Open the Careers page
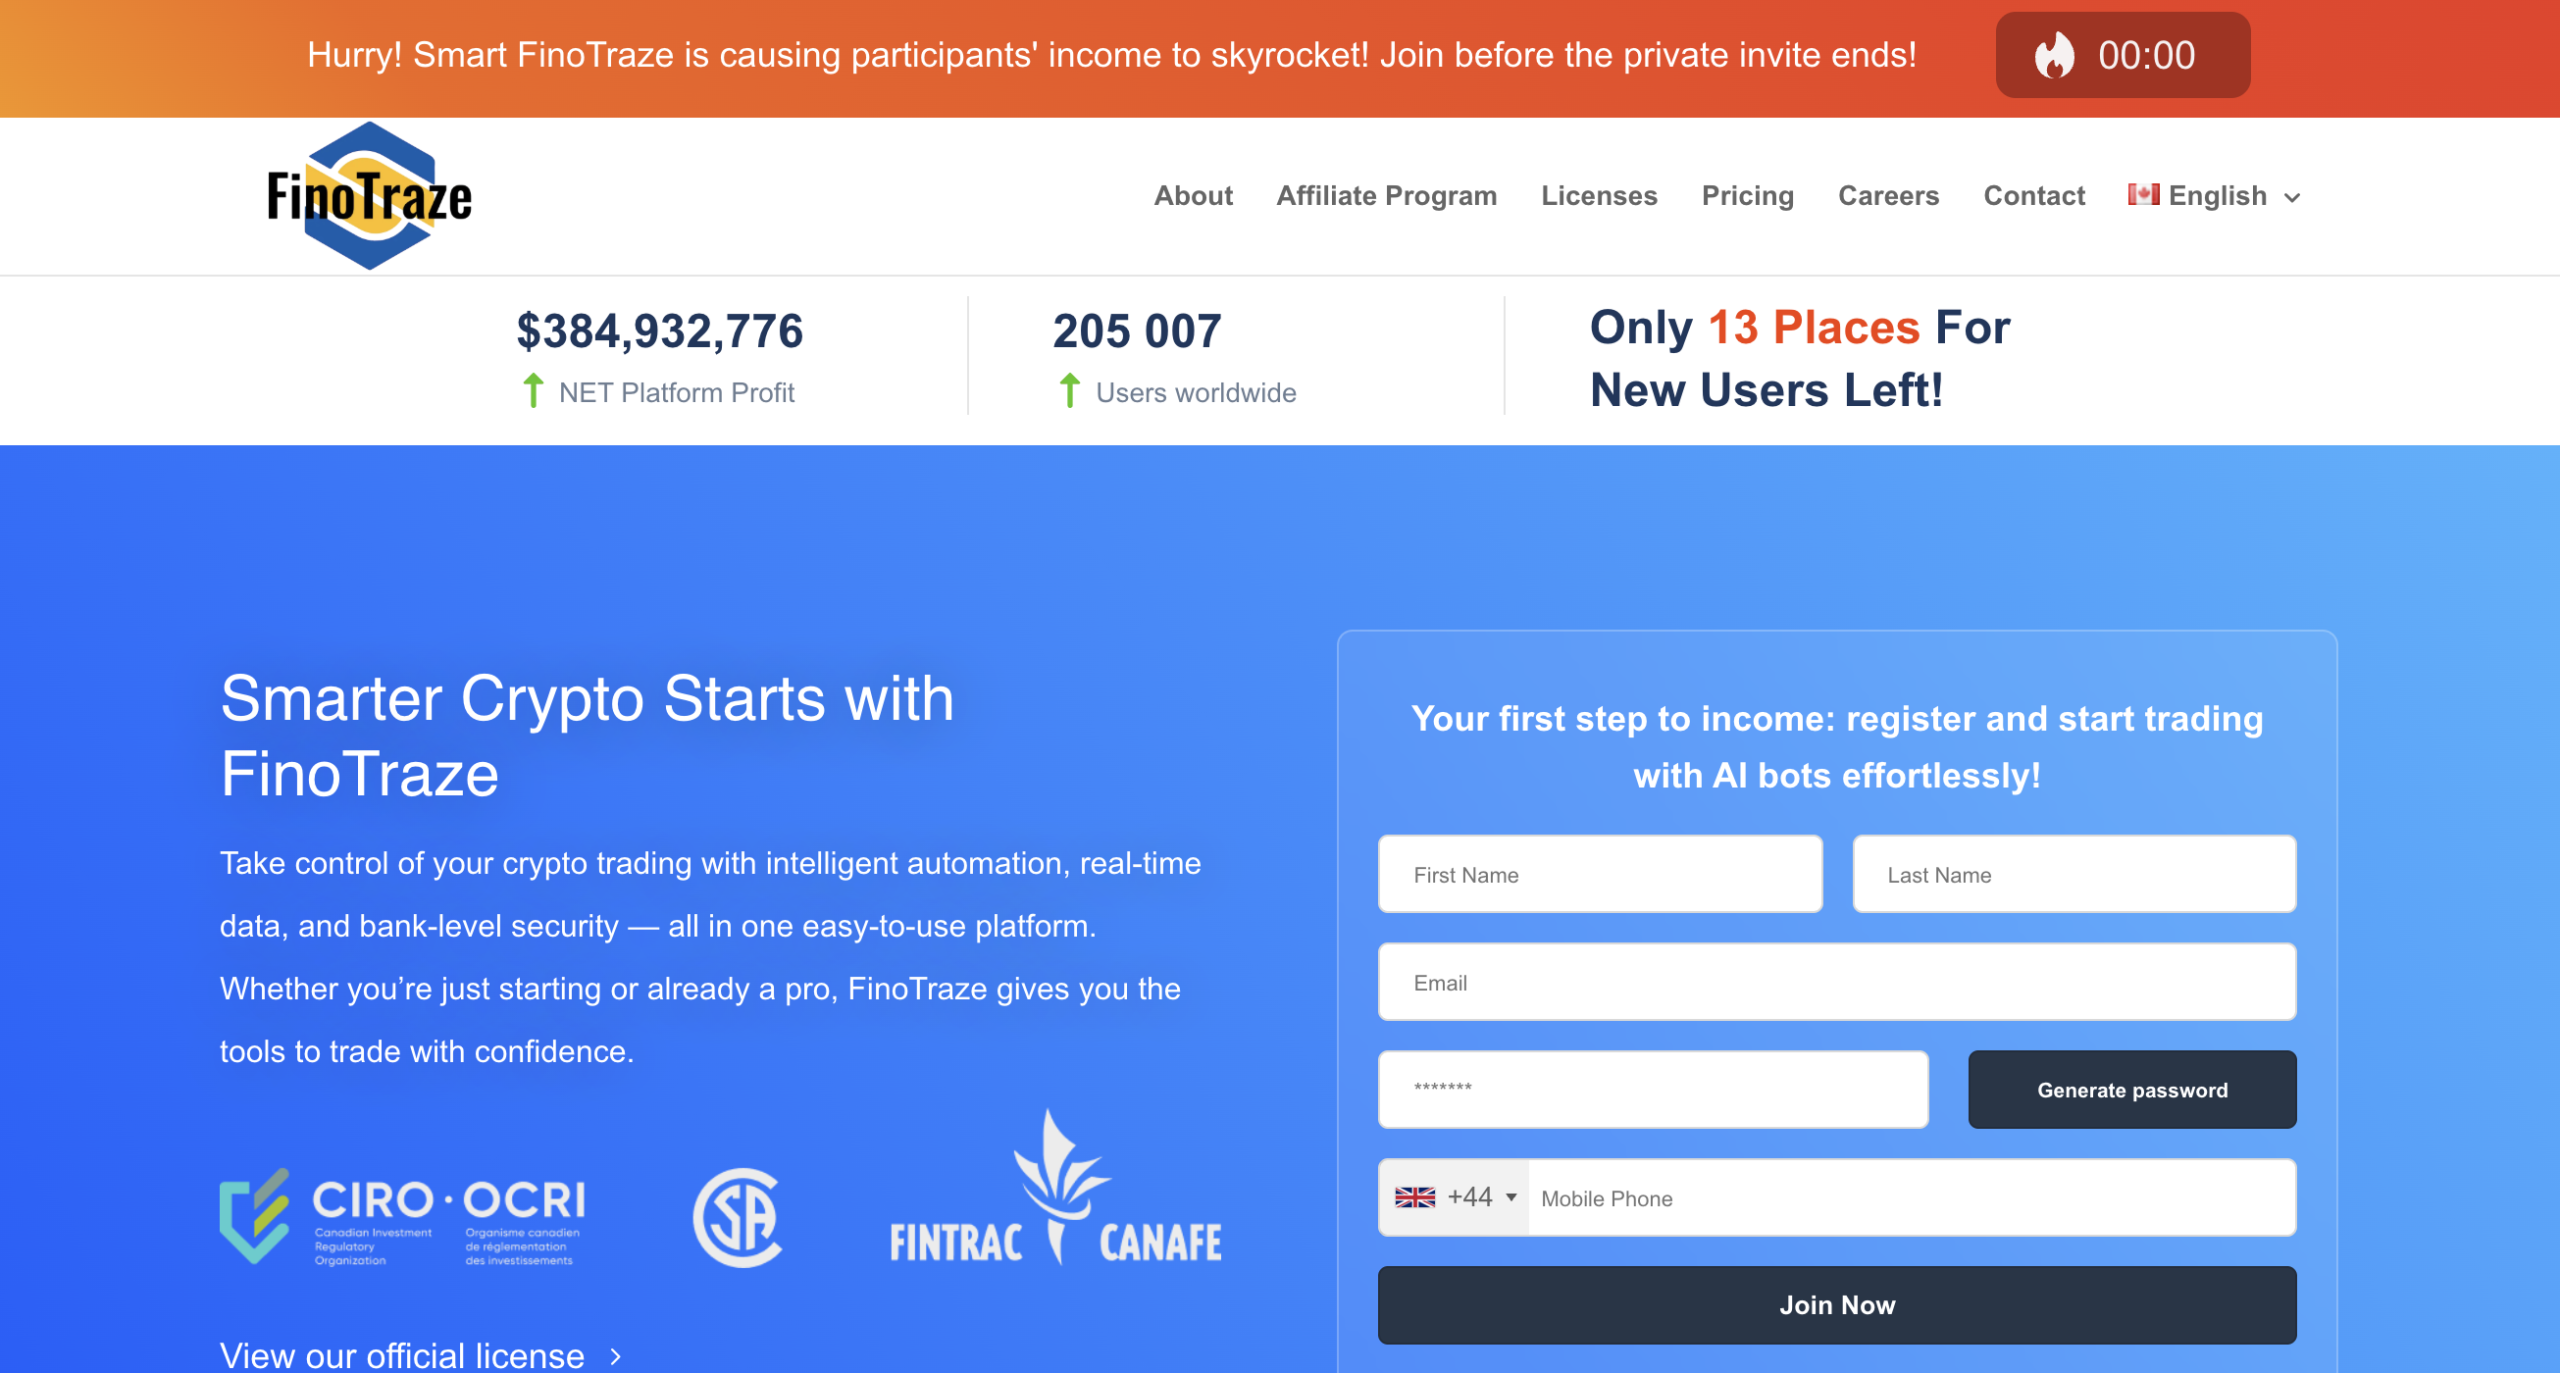This screenshot has width=2560, height=1373. click(x=1888, y=195)
